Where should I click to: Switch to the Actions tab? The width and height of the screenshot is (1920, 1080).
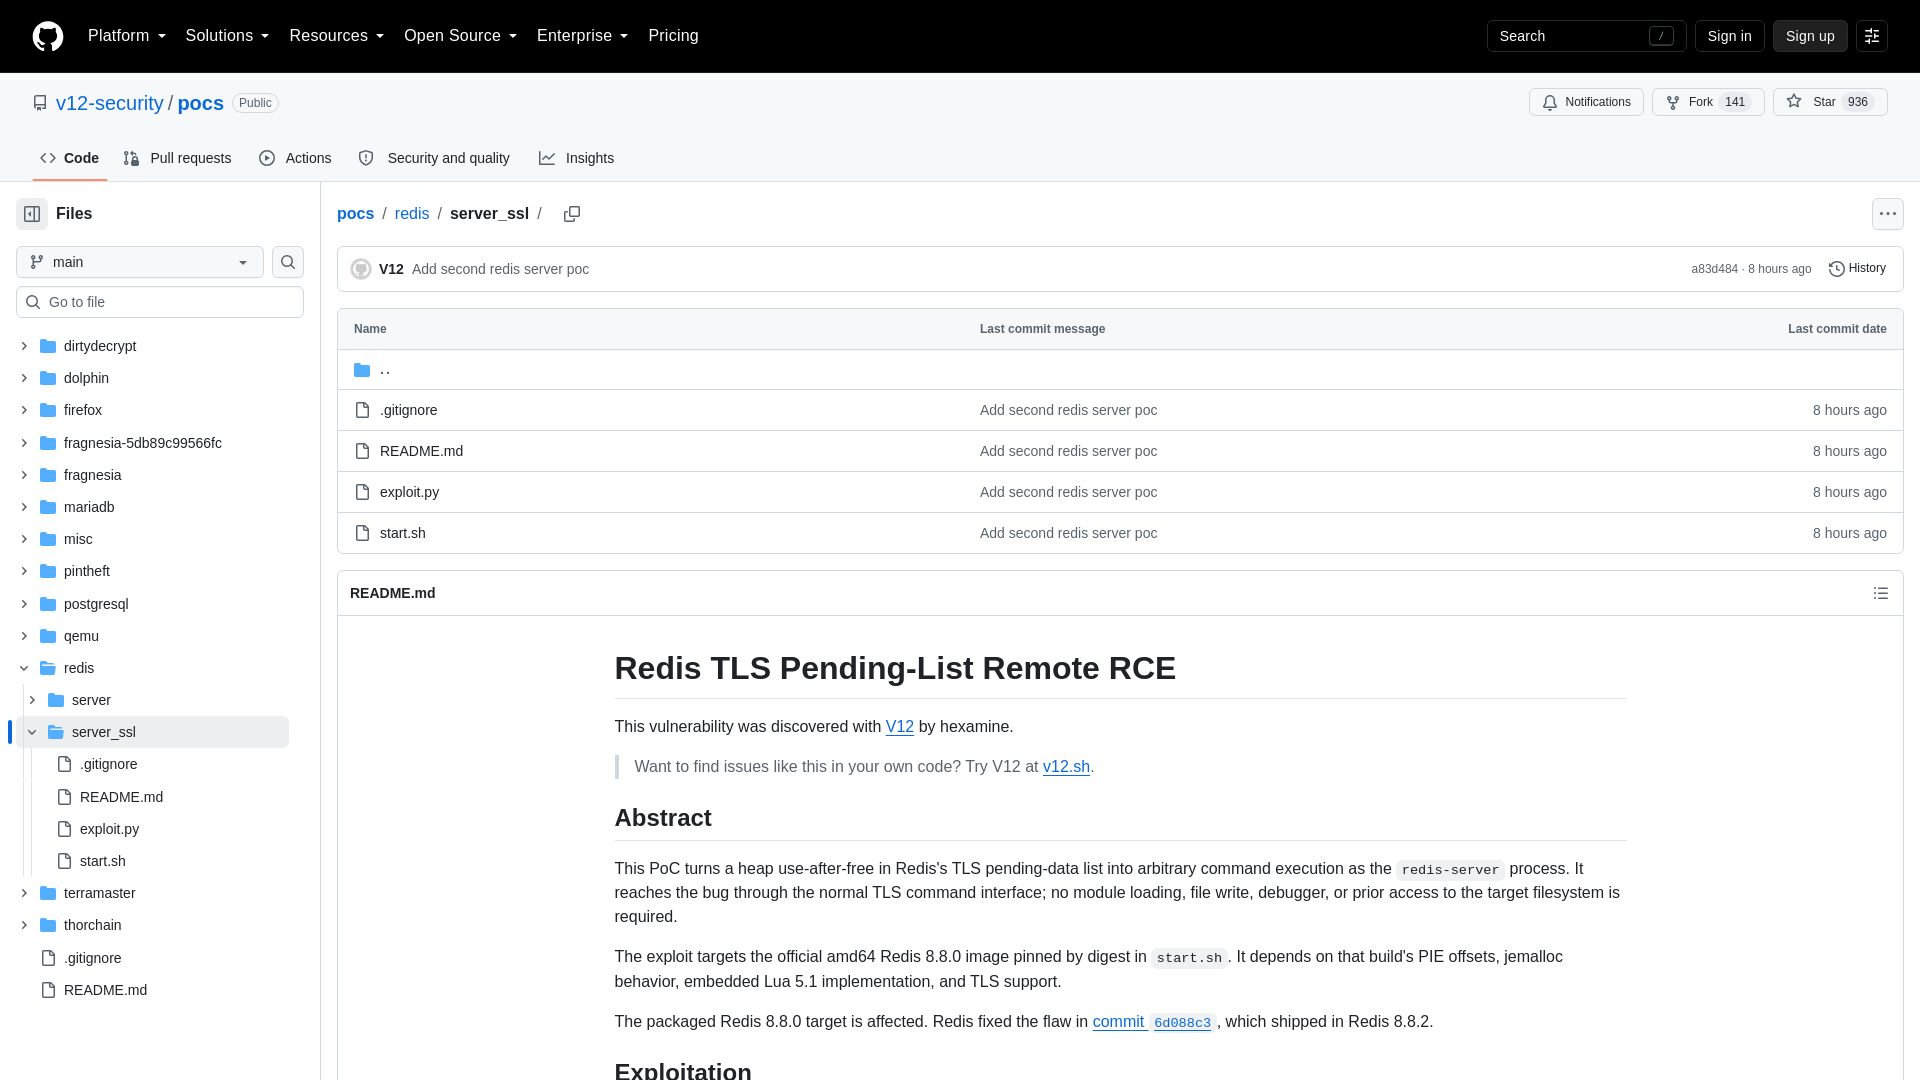click(x=295, y=158)
